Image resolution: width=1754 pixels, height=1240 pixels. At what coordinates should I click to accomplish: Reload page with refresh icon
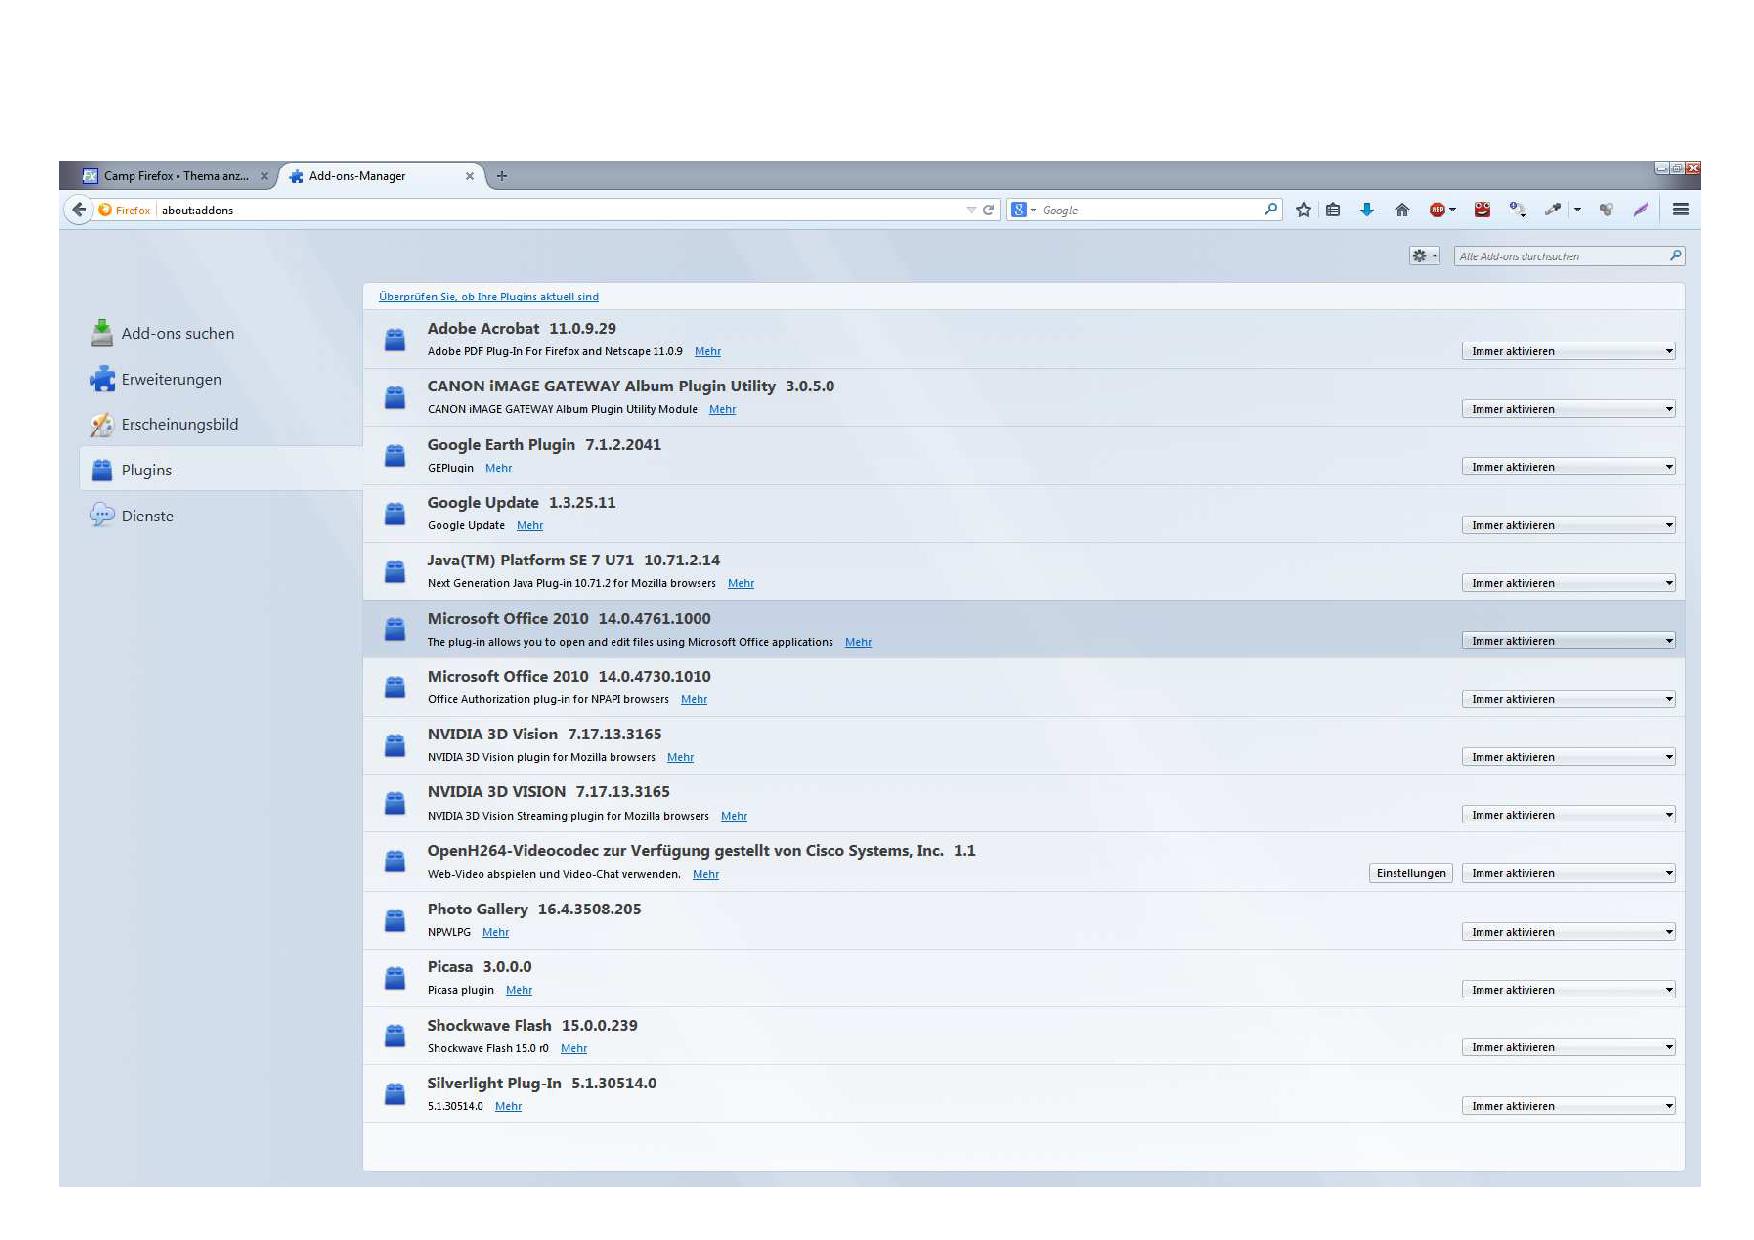pos(988,210)
